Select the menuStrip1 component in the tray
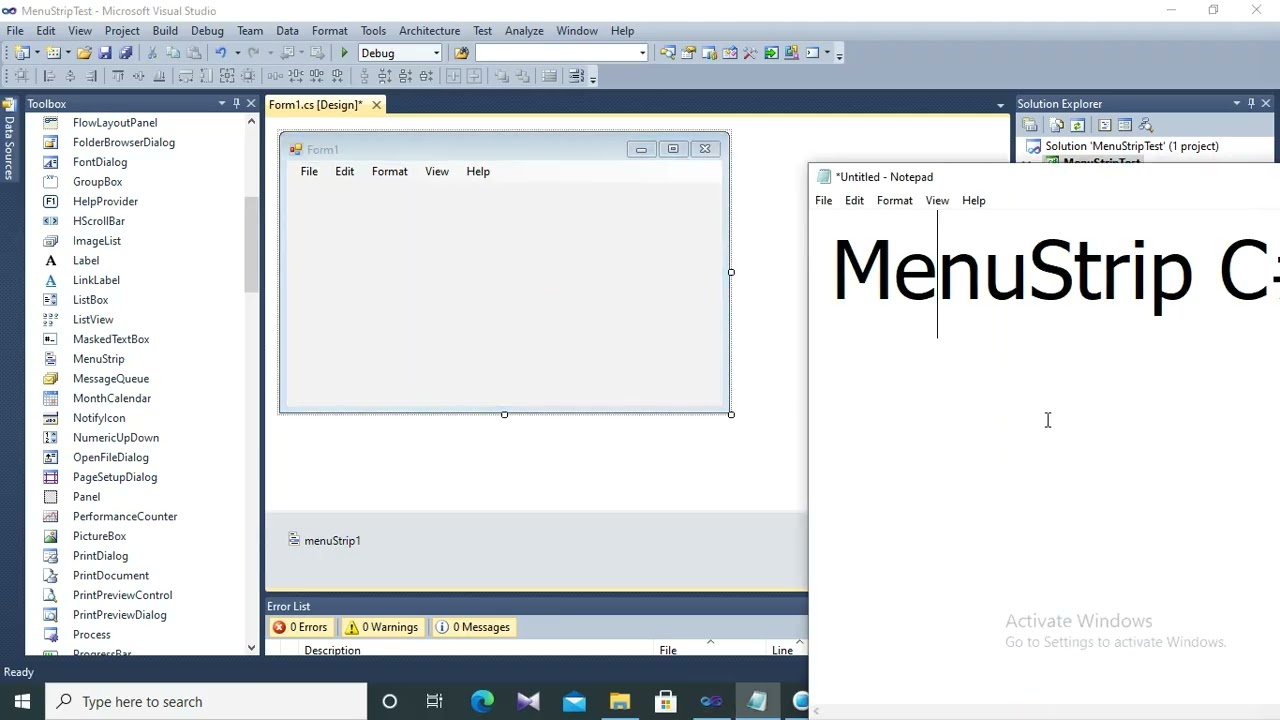The image size is (1280, 720). pyautogui.click(x=324, y=540)
